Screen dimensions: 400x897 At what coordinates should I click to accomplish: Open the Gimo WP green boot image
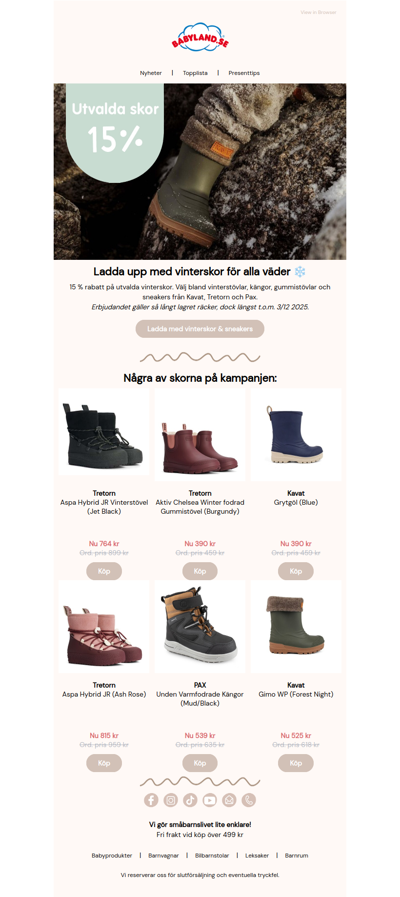(x=296, y=626)
